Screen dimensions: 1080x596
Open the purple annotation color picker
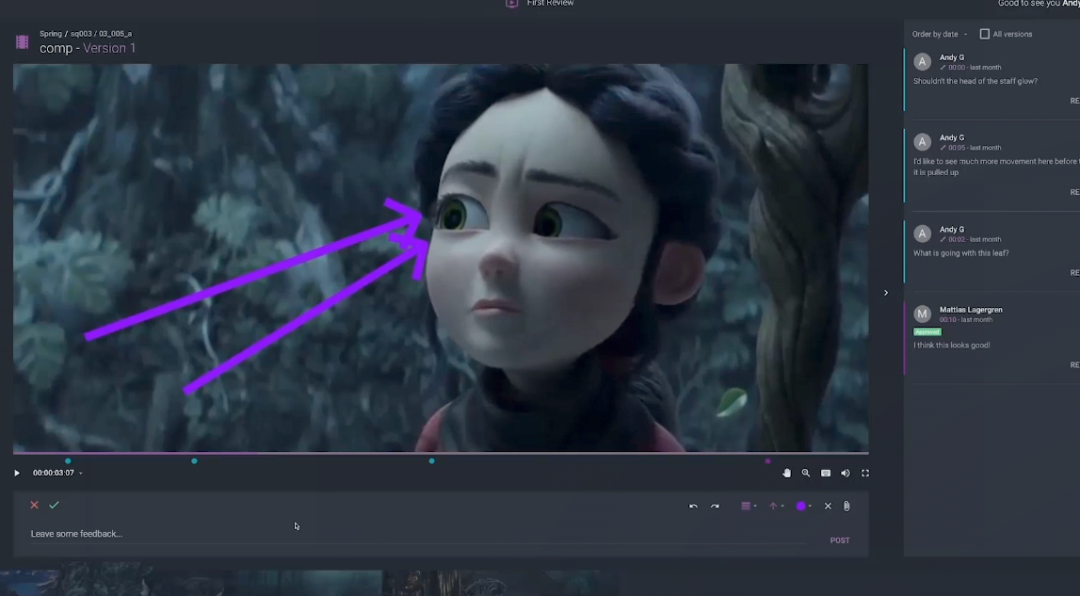pos(804,506)
